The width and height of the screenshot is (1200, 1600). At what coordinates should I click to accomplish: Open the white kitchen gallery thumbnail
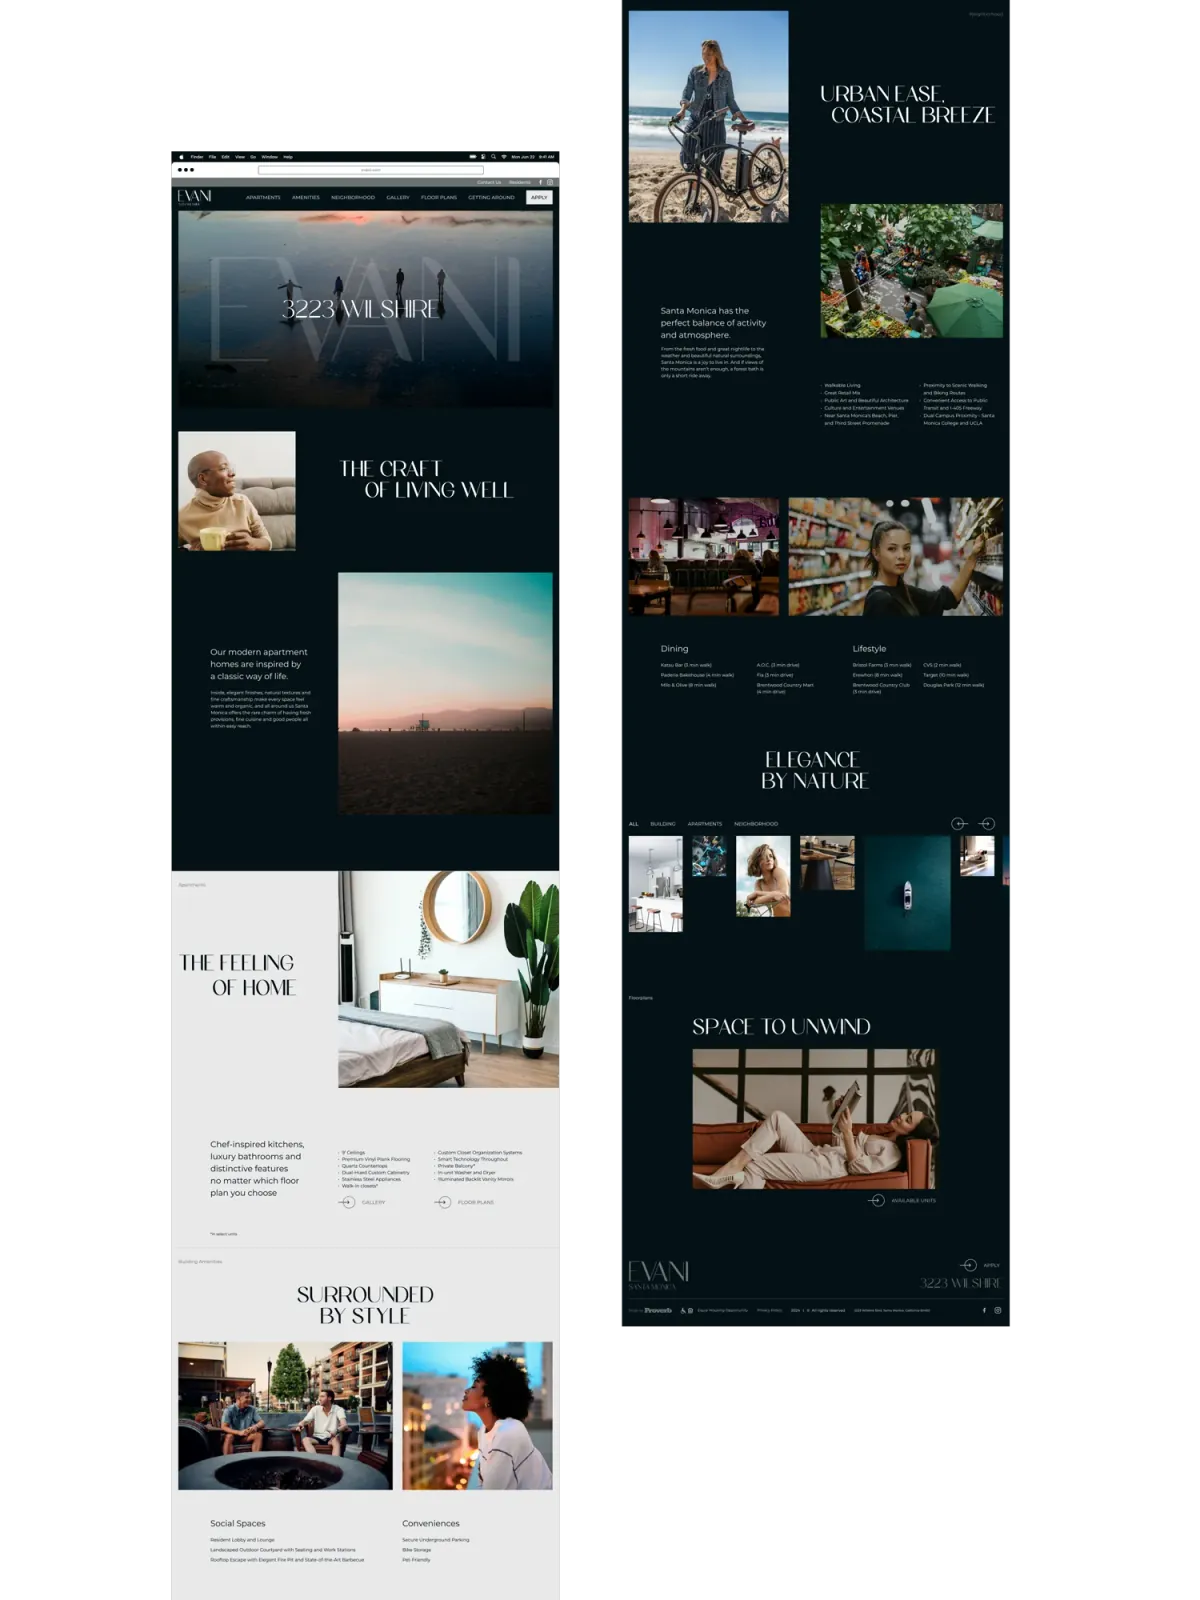click(655, 884)
